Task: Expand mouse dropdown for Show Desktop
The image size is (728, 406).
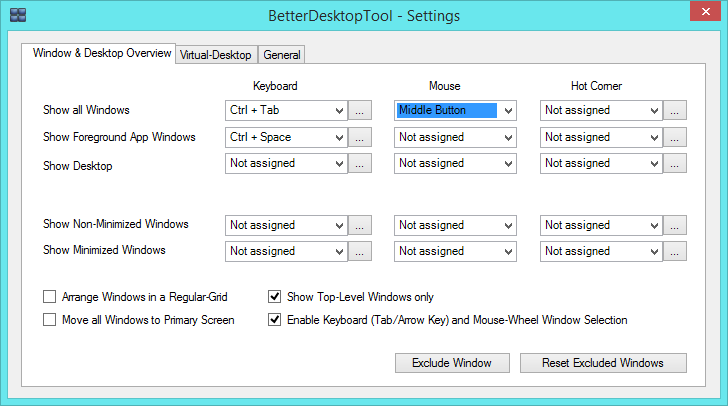Action: [x=455, y=164]
